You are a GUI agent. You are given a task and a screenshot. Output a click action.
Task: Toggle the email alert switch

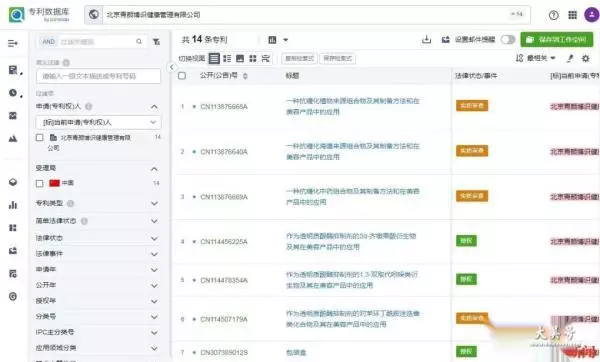(508, 39)
